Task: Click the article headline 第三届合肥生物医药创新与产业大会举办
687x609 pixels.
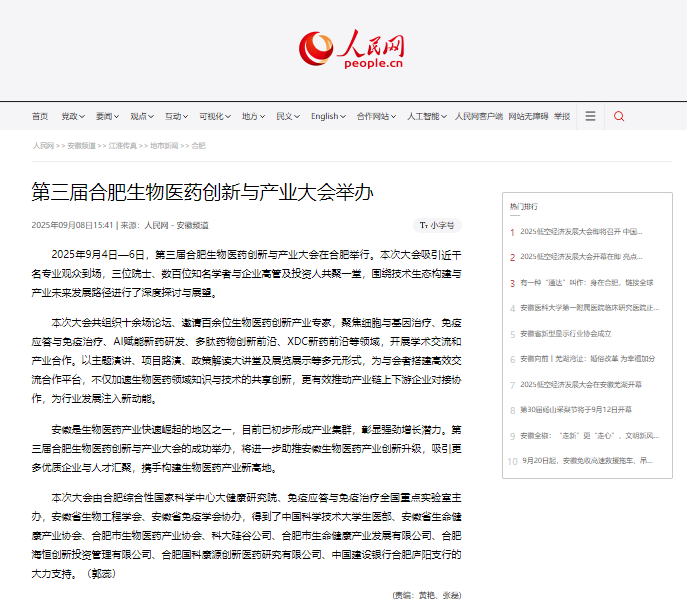Action: (x=202, y=192)
